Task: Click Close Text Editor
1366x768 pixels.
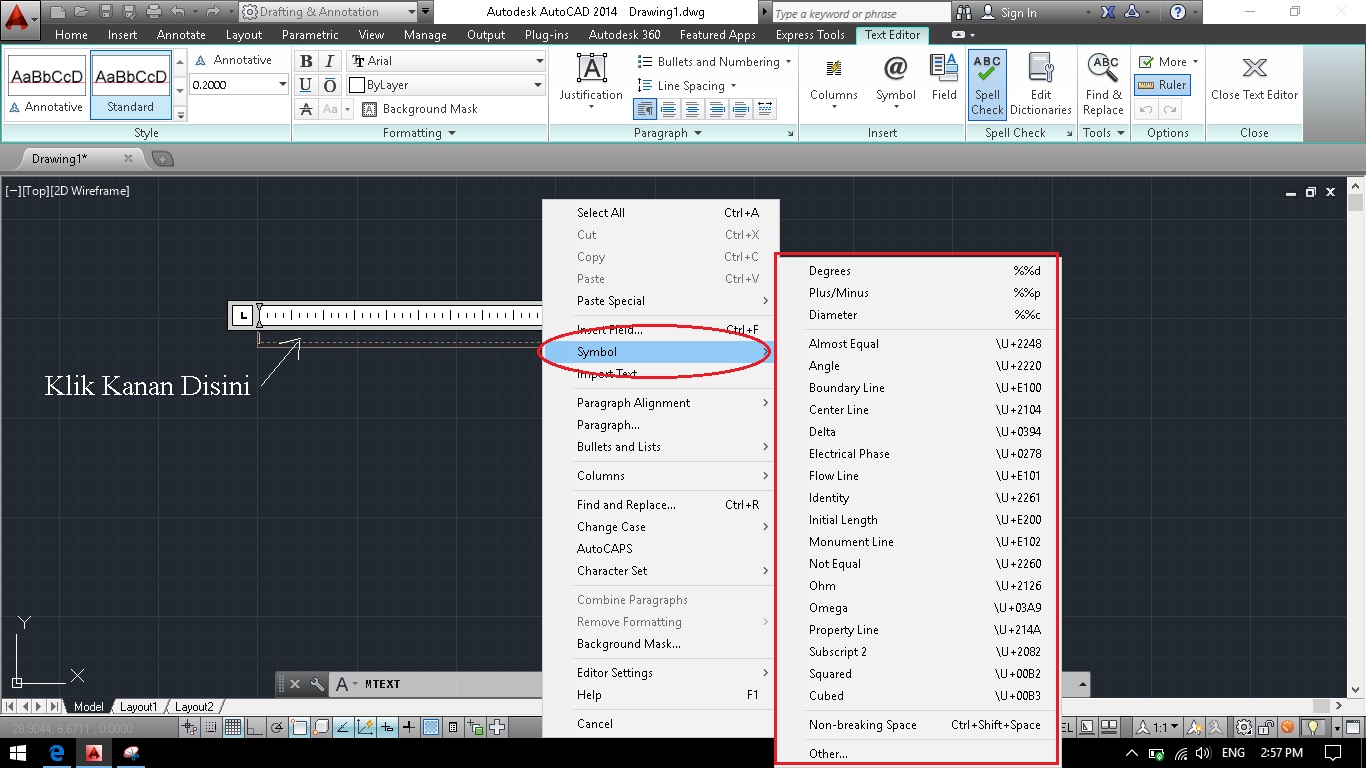Action: coord(1254,80)
